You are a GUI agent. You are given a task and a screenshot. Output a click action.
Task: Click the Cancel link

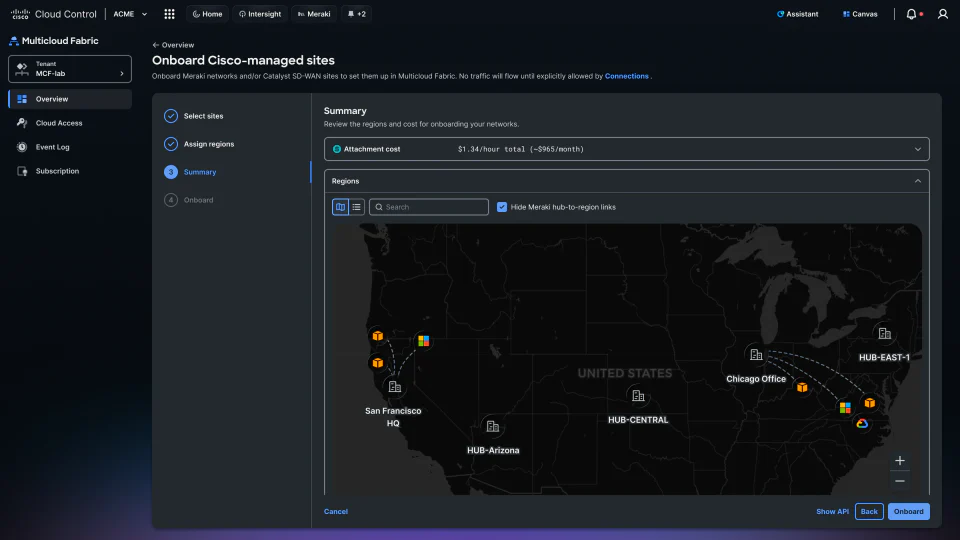point(336,511)
